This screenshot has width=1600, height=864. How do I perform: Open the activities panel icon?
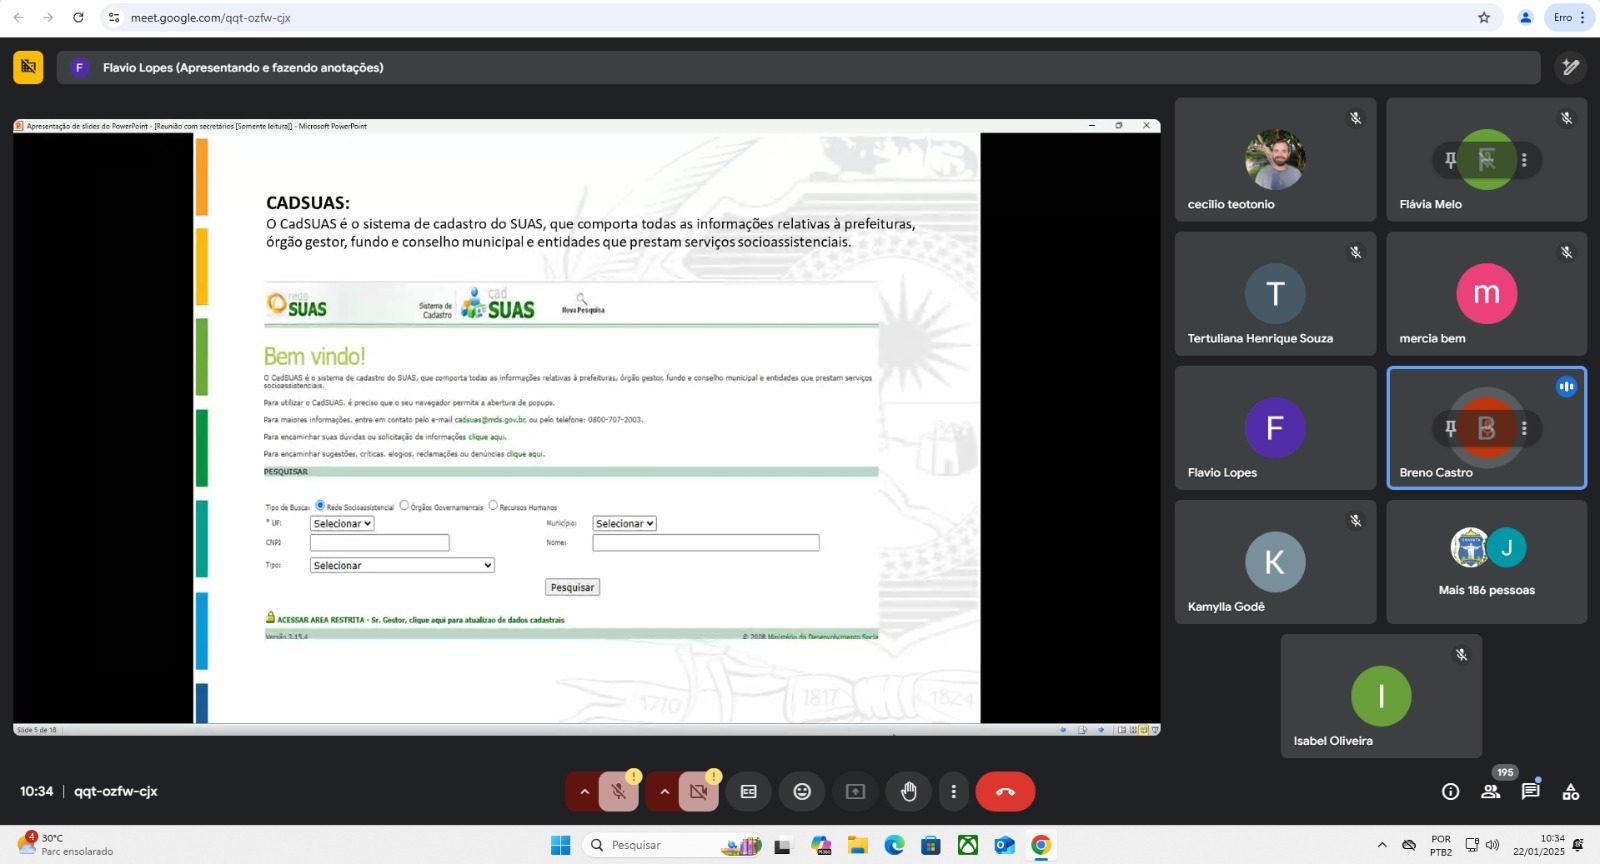1571,792
